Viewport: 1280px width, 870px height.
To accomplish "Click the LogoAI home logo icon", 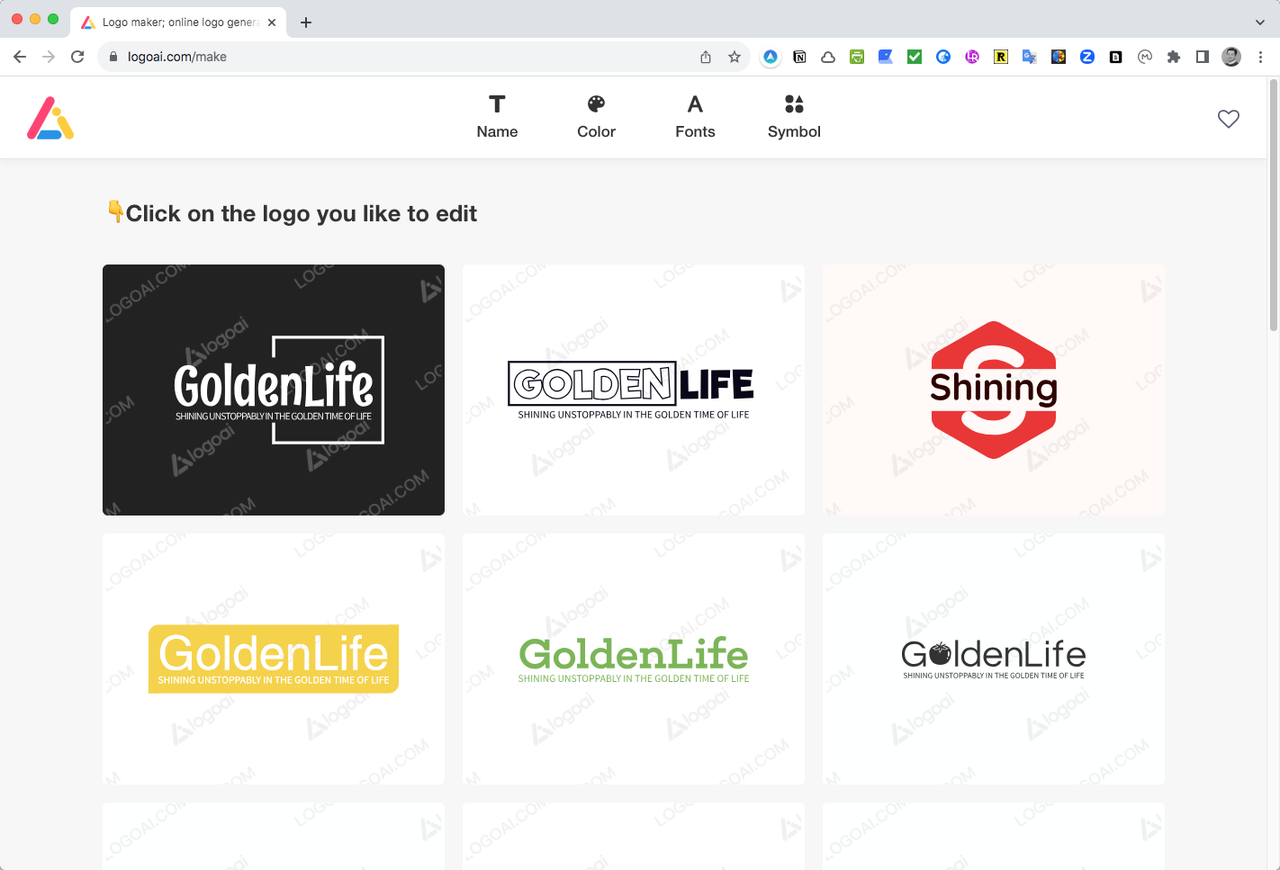I will (50, 118).
